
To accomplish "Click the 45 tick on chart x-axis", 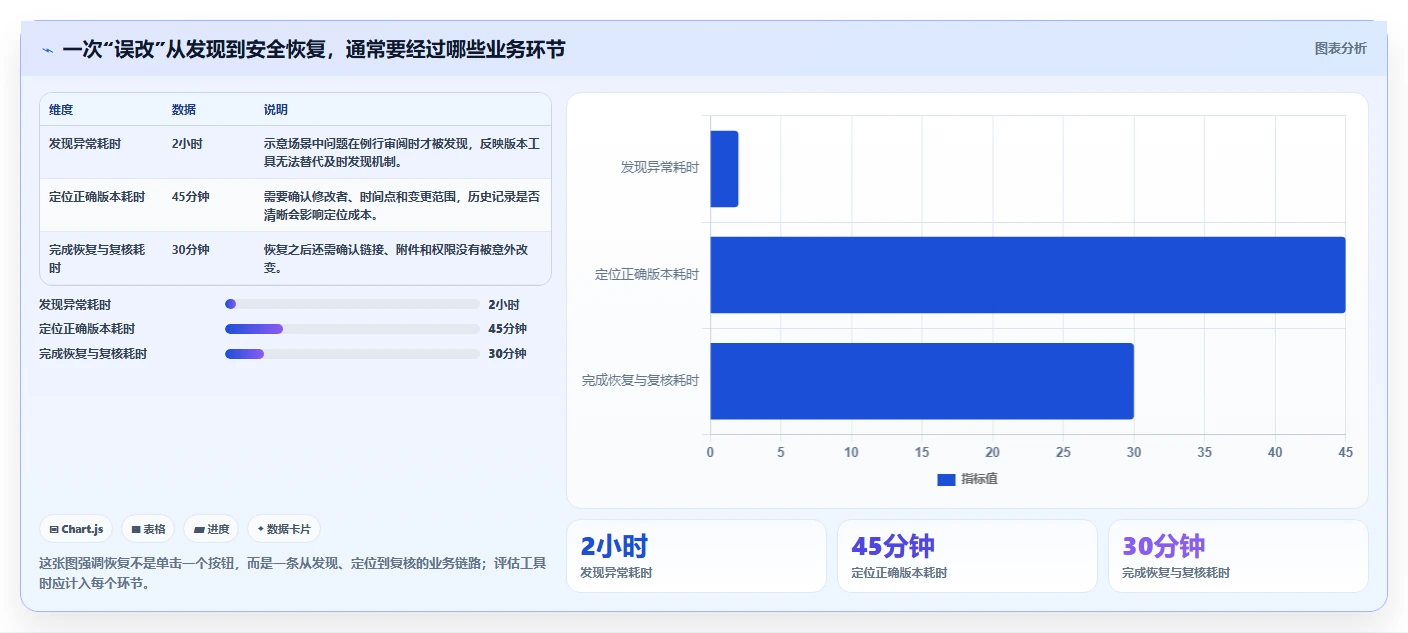I will tap(1345, 453).
